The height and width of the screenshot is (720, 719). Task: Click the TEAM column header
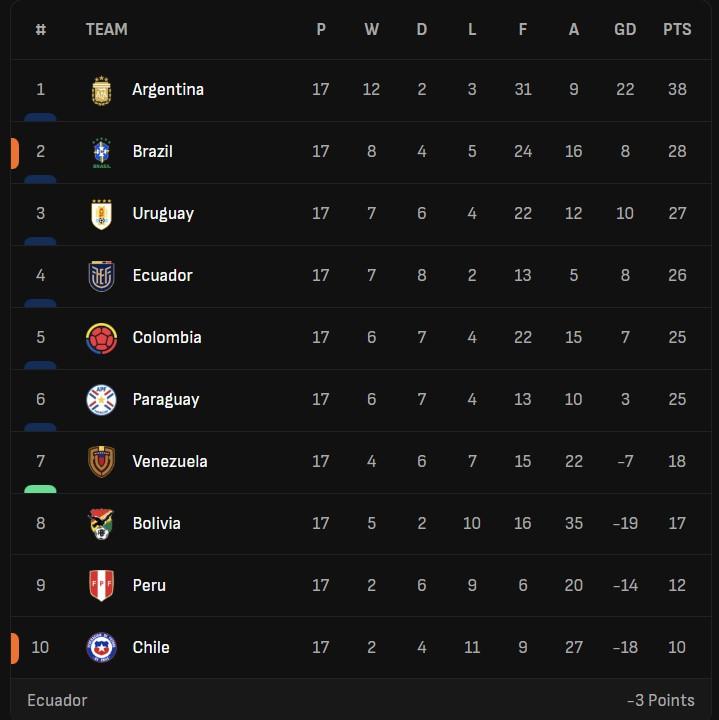[x=107, y=29]
